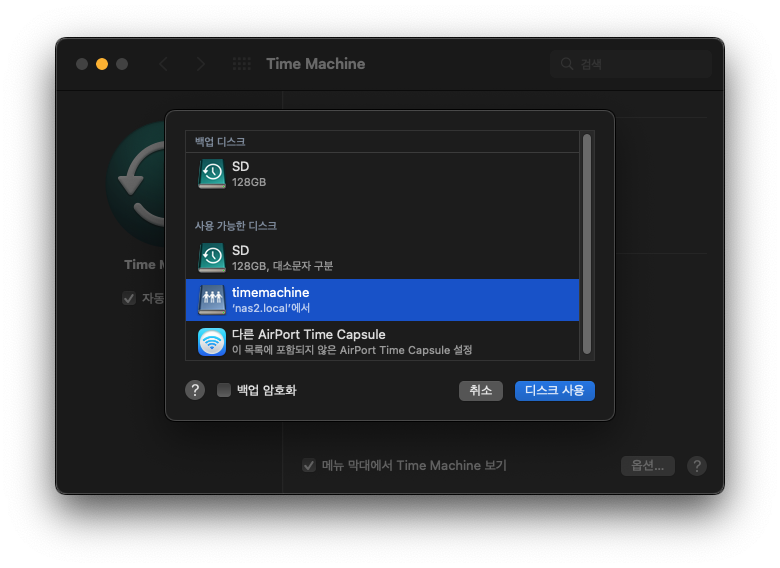Click the AirPort Time Capsule Wi-Fi icon
Screen dimensions: 780x568
pyautogui.click(x=212, y=342)
